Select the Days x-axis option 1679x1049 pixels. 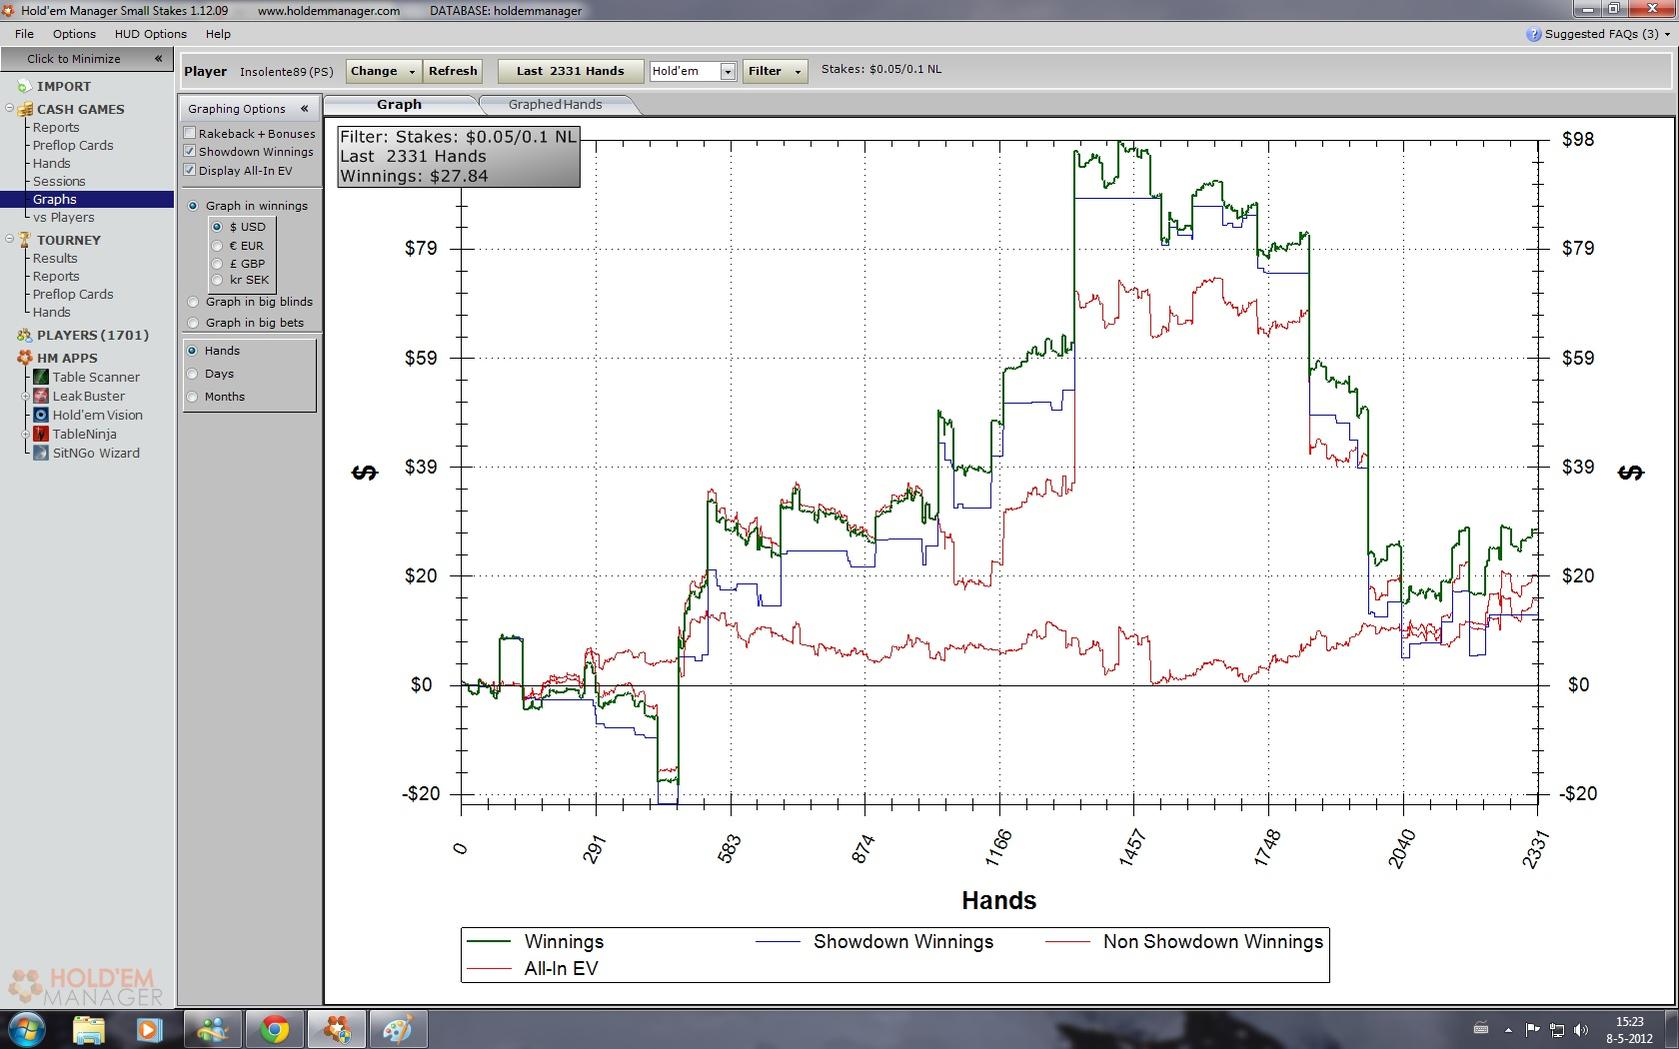tap(193, 374)
